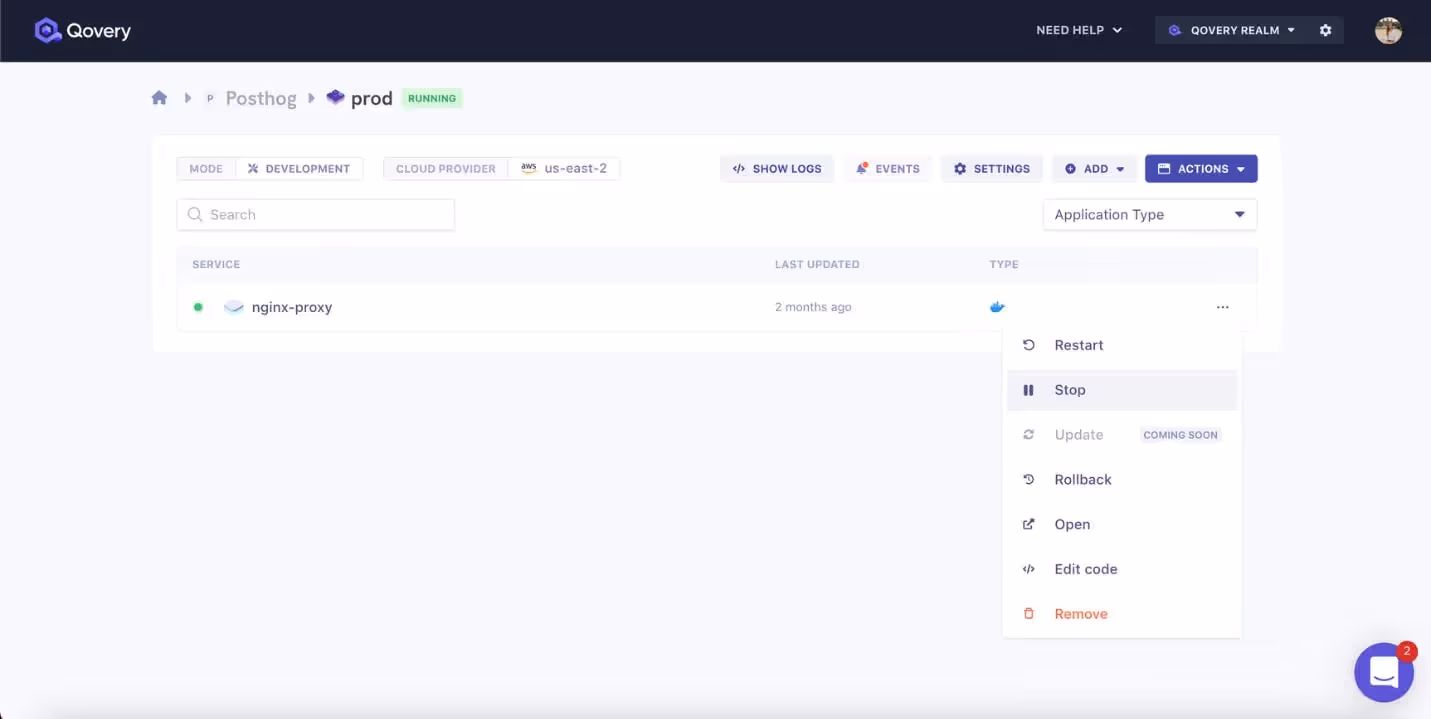Image resolution: width=1431 pixels, height=719 pixels.
Task: Click the Docker whale type icon
Action: [x=997, y=307]
